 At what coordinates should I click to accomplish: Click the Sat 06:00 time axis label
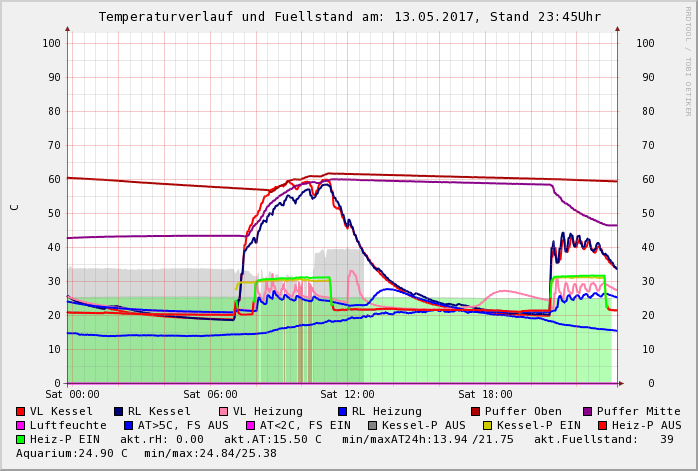(x=210, y=395)
